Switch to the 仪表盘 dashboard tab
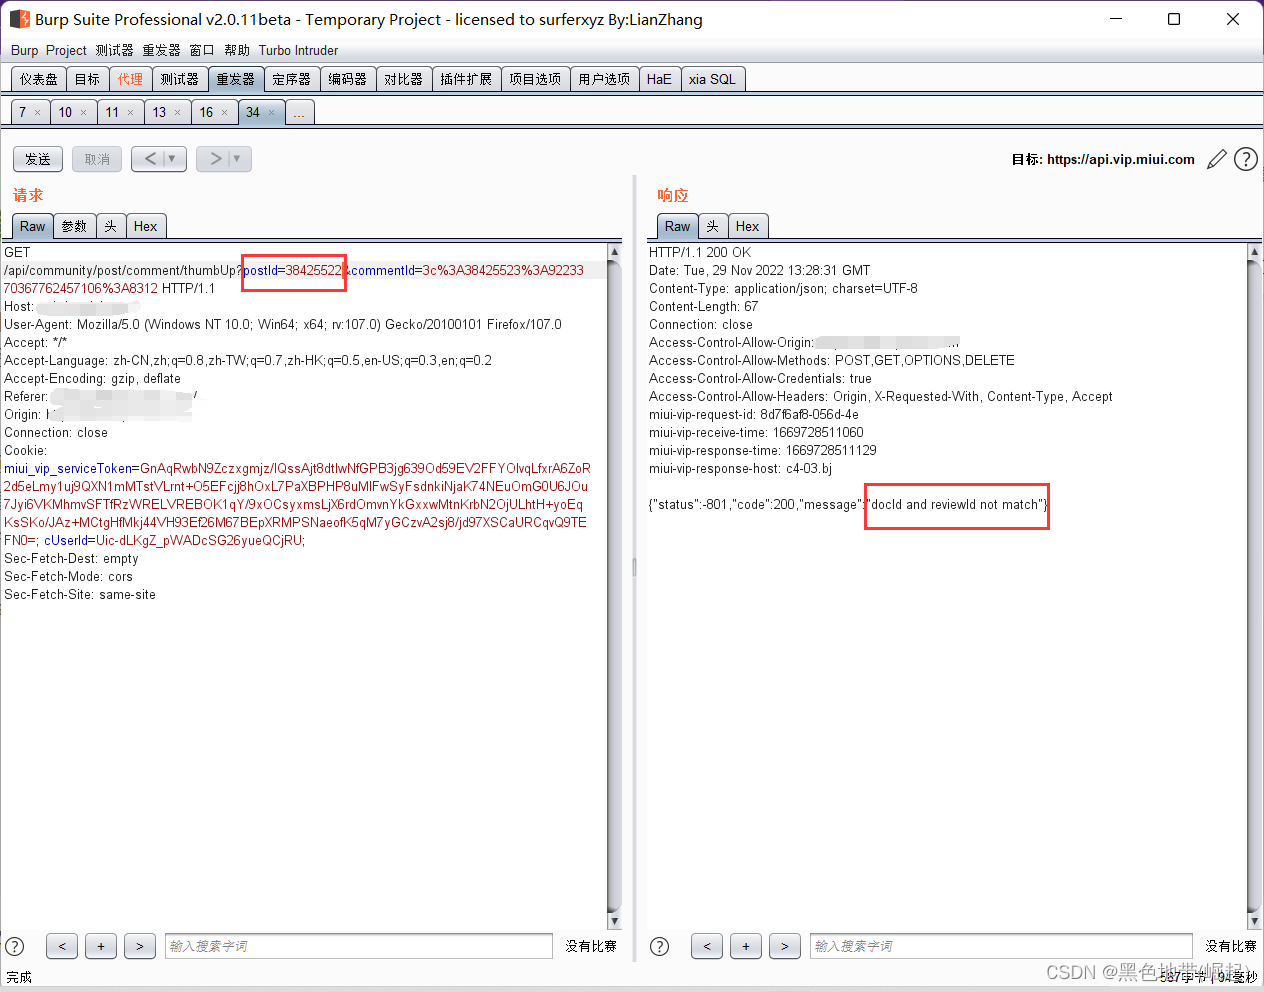Viewport: 1264px width, 992px height. [x=39, y=79]
